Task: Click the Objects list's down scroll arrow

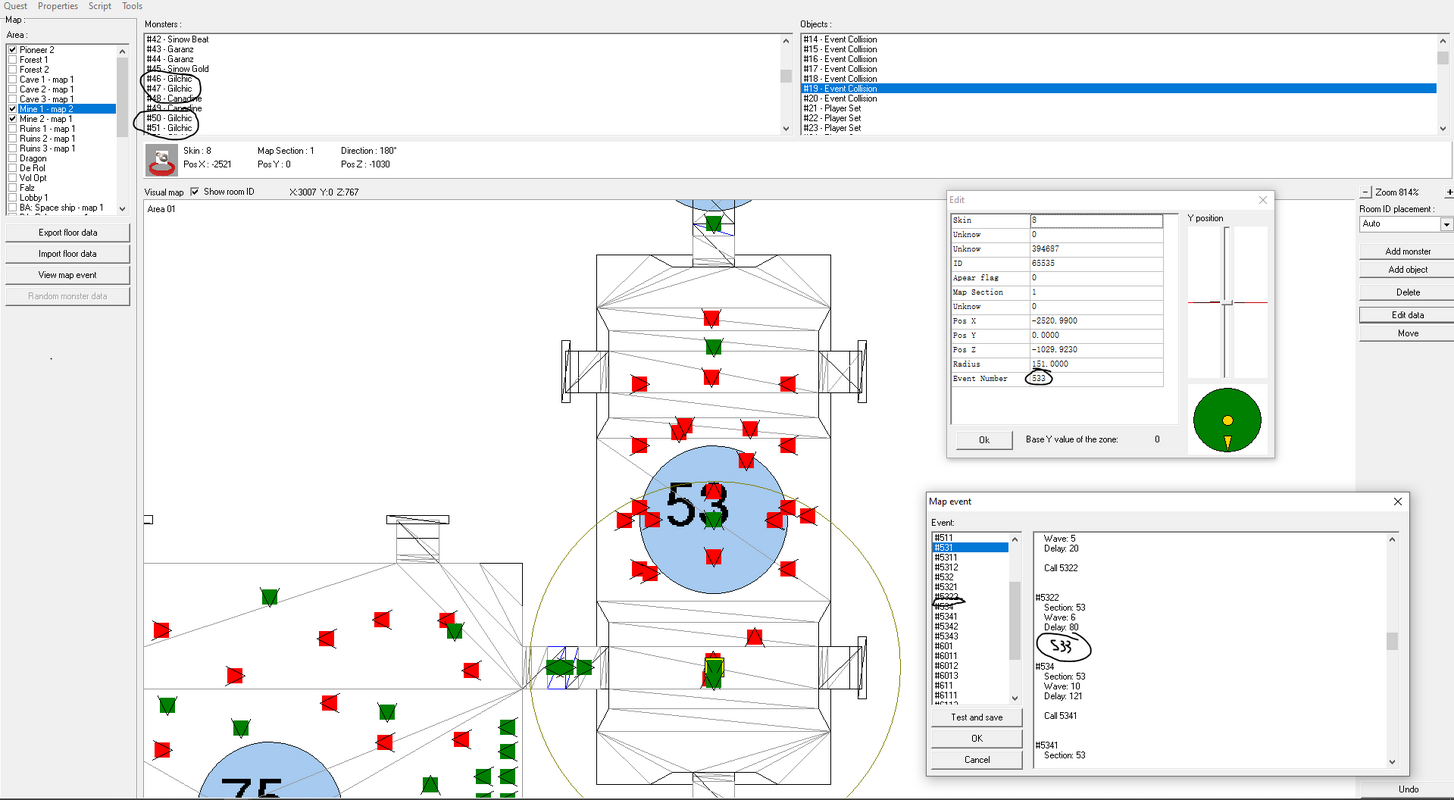Action: coord(1442,128)
